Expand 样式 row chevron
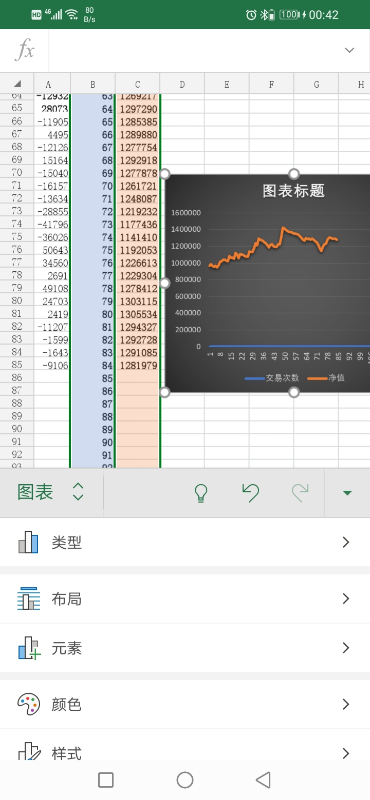 (x=346, y=753)
